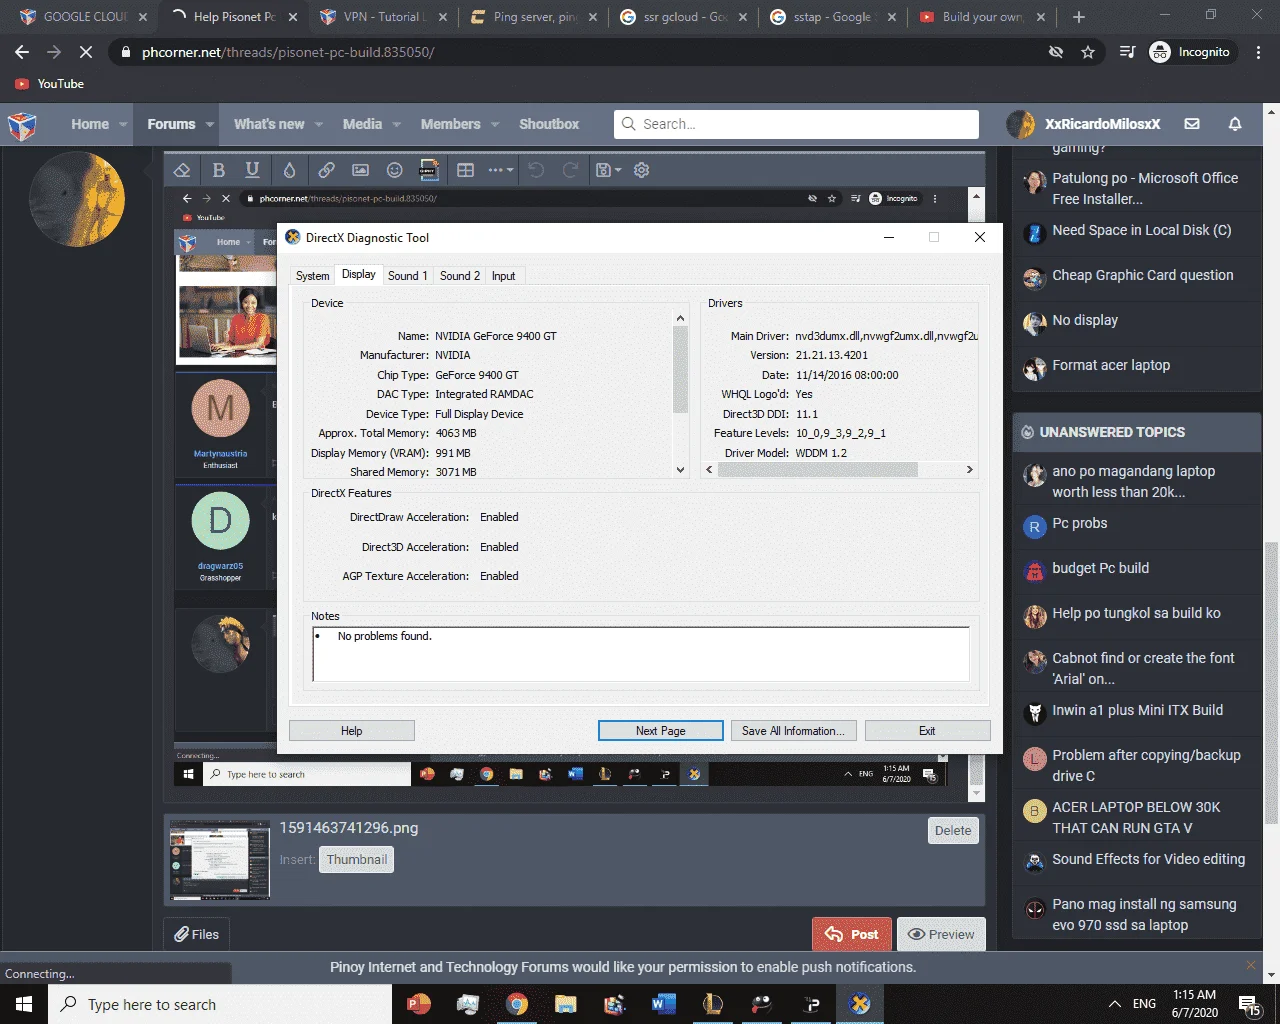Open the Sound 2 tab in DirectX tool
The image size is (1280, 1024).
[460, 276]
